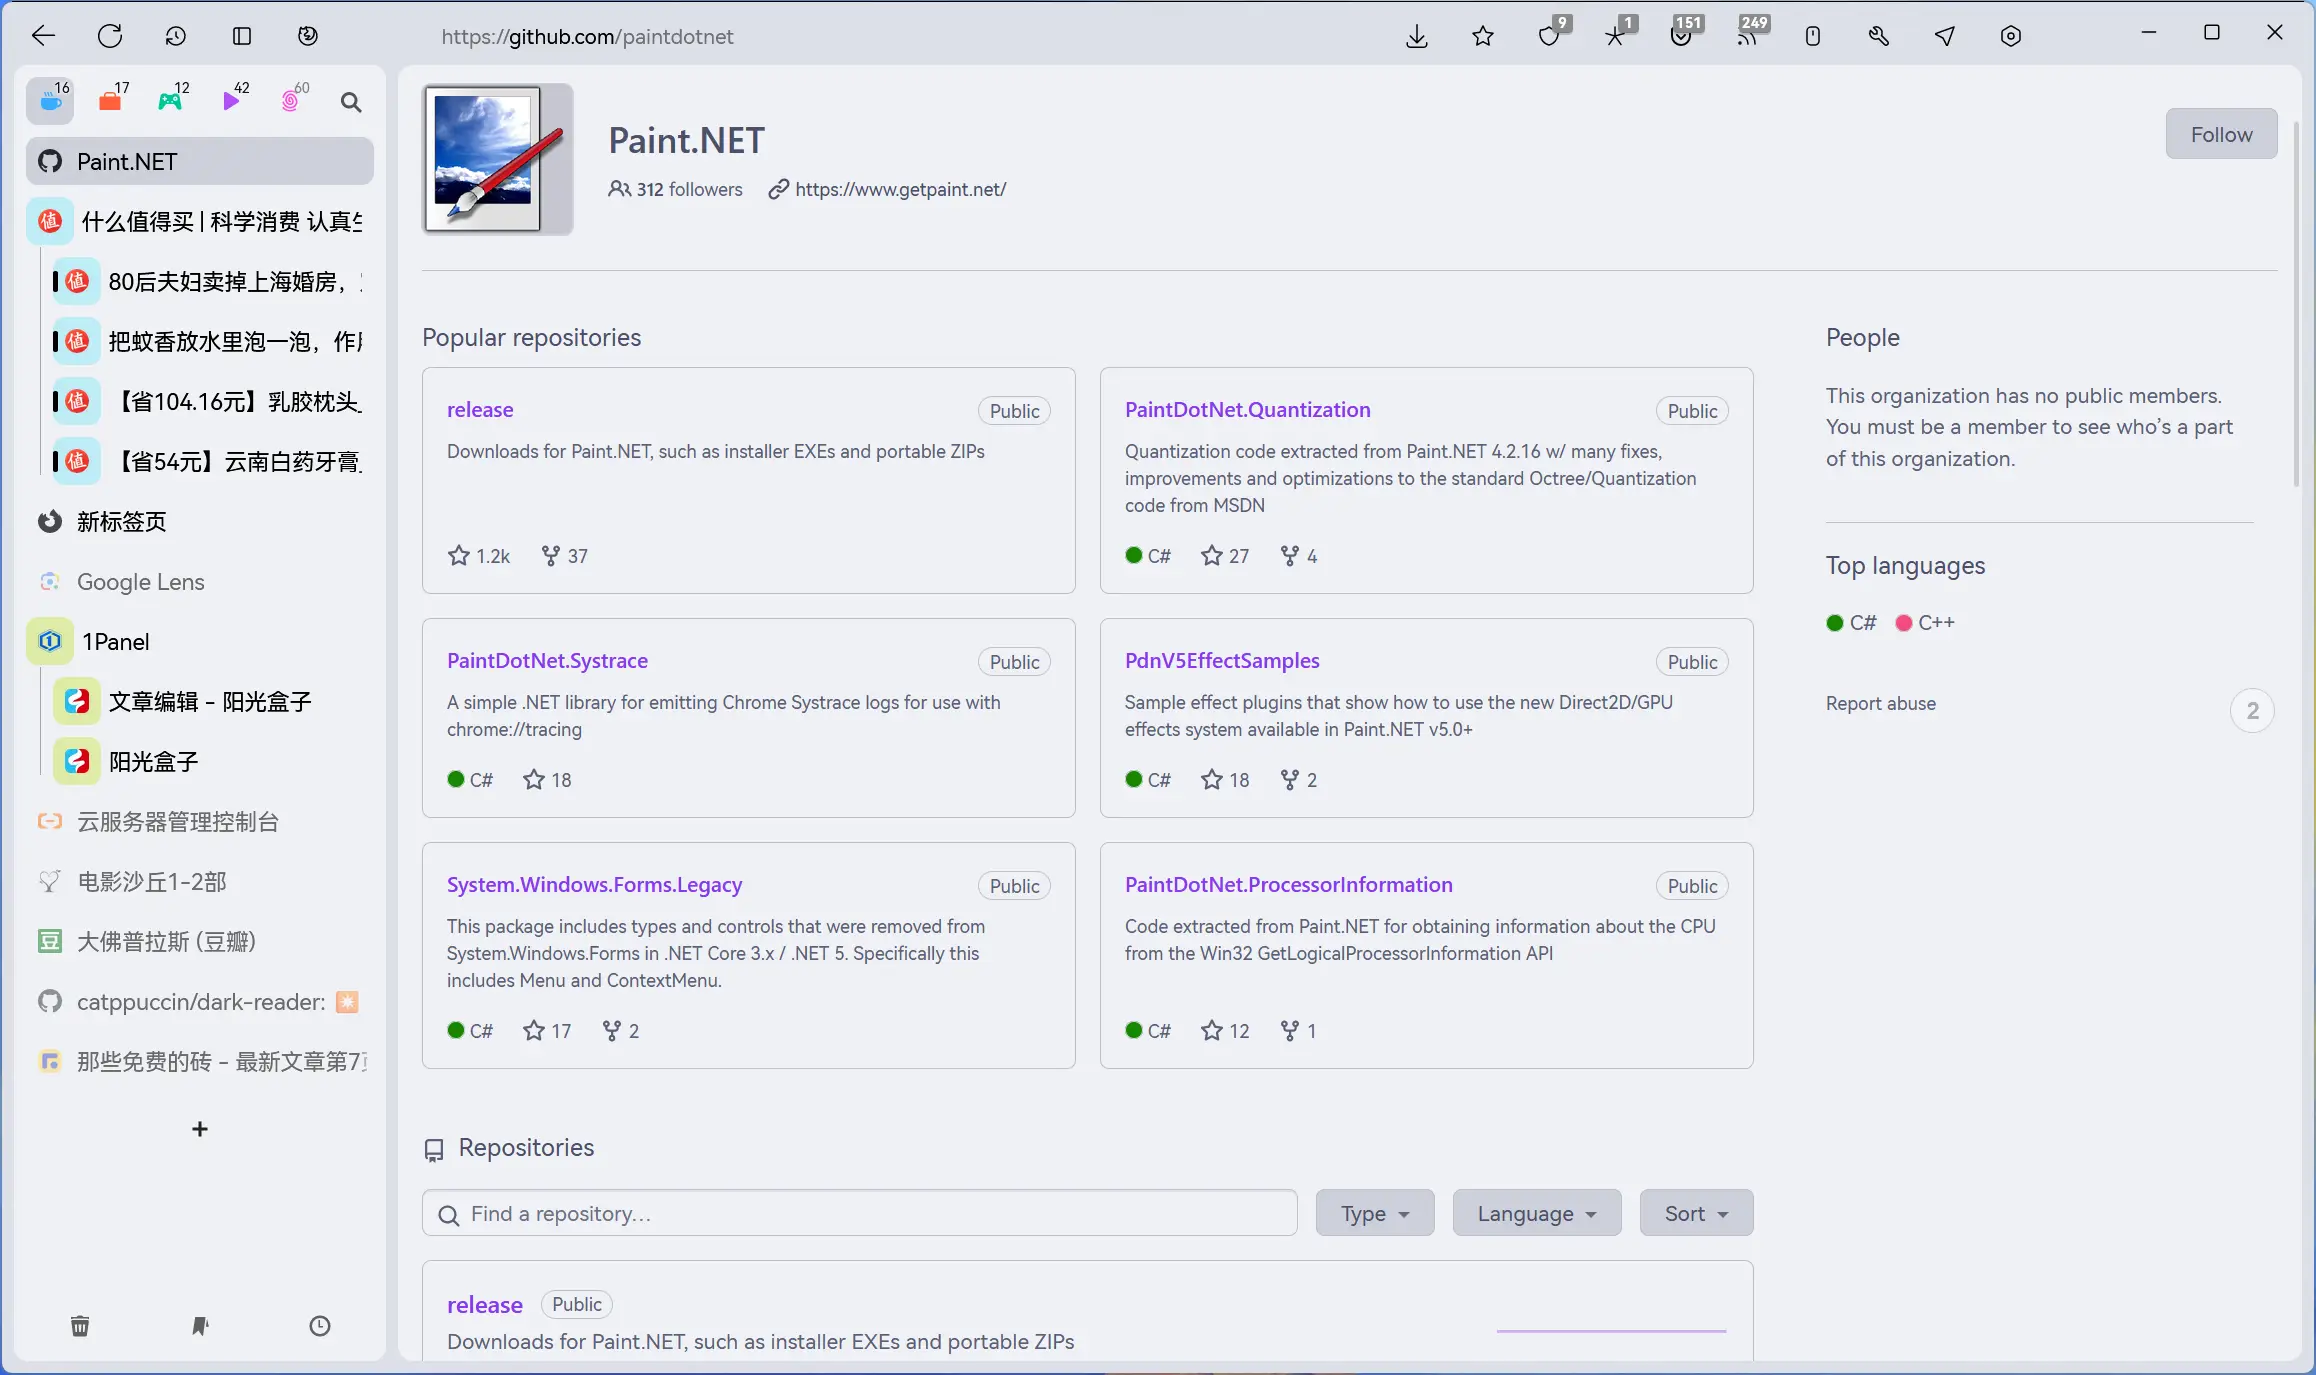
Task: Filter by C# in Top languages
Action: (1851, 622)
